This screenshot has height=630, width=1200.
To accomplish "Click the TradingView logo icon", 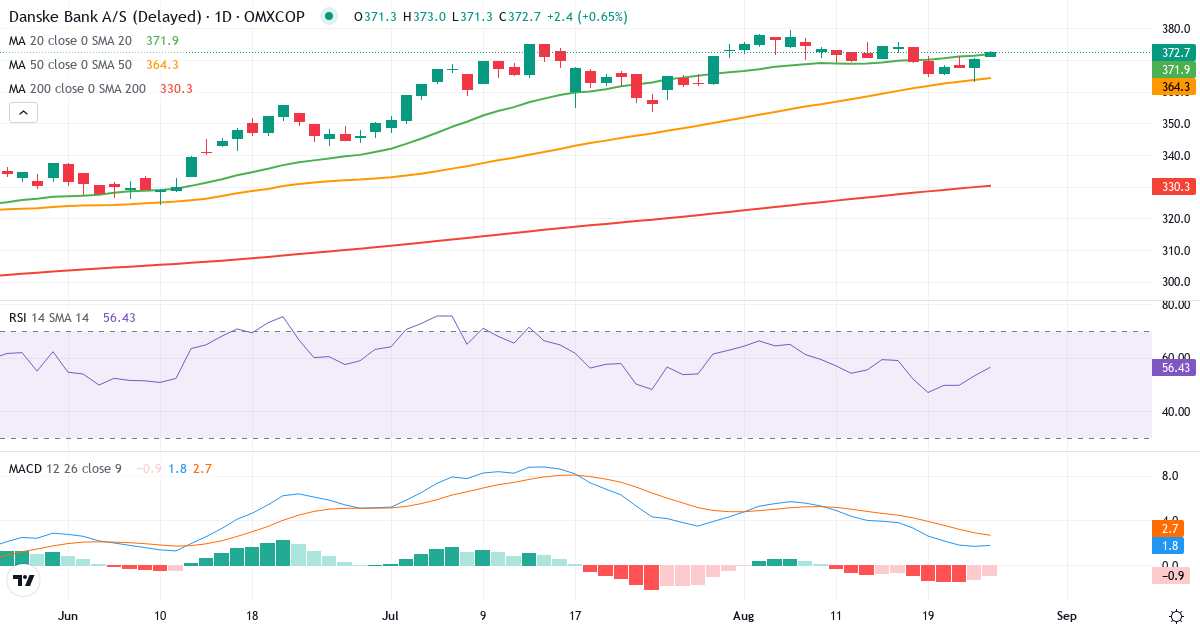I will click(23, 580).
